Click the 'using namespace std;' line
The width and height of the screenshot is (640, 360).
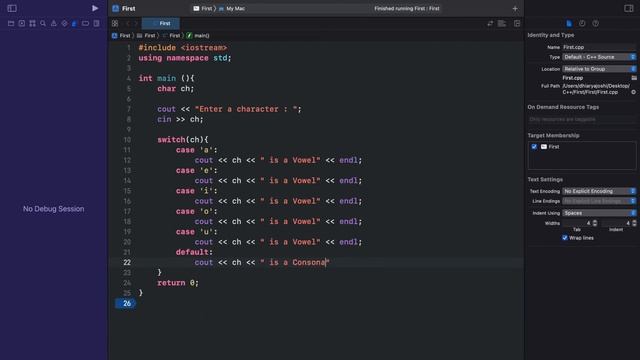[x=185, y=58]
